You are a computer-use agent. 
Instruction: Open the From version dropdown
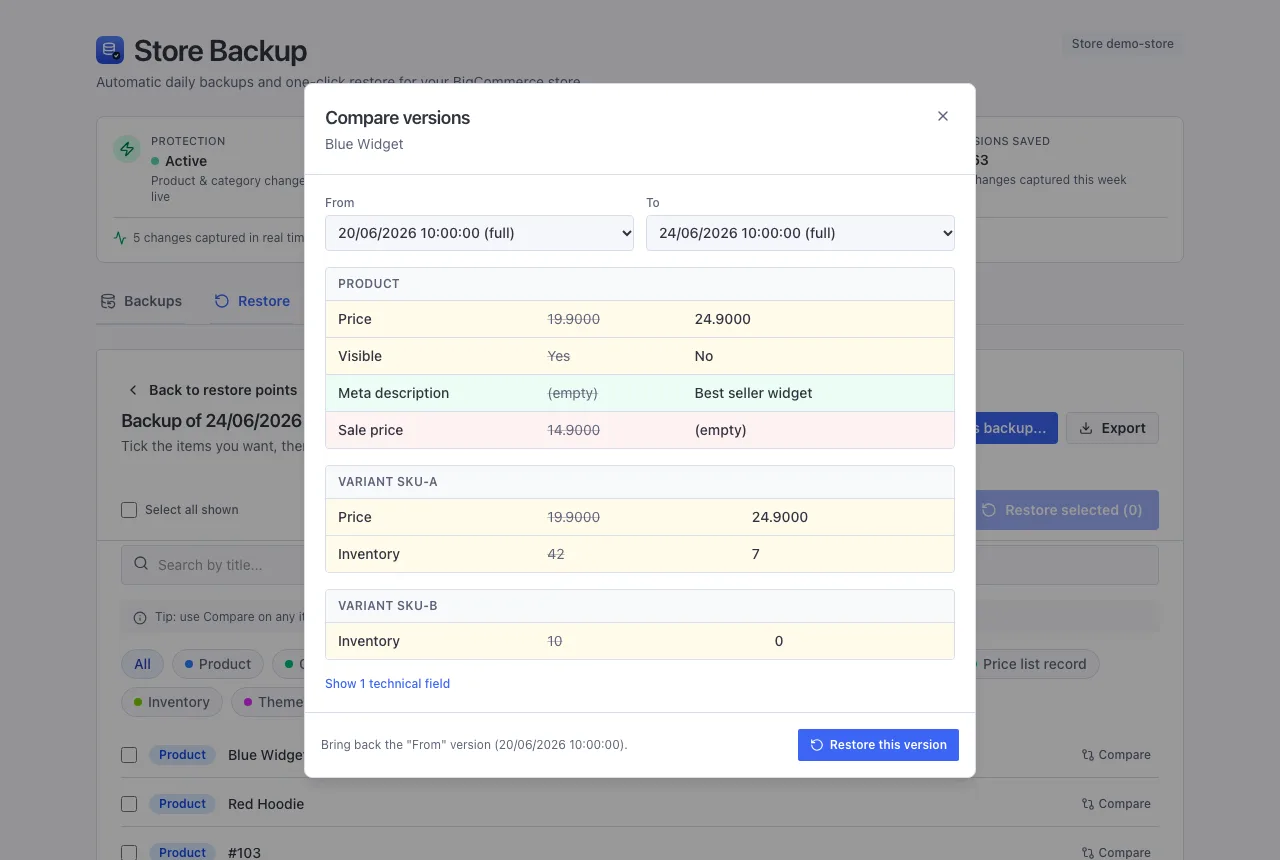click(x=479, y=233)
